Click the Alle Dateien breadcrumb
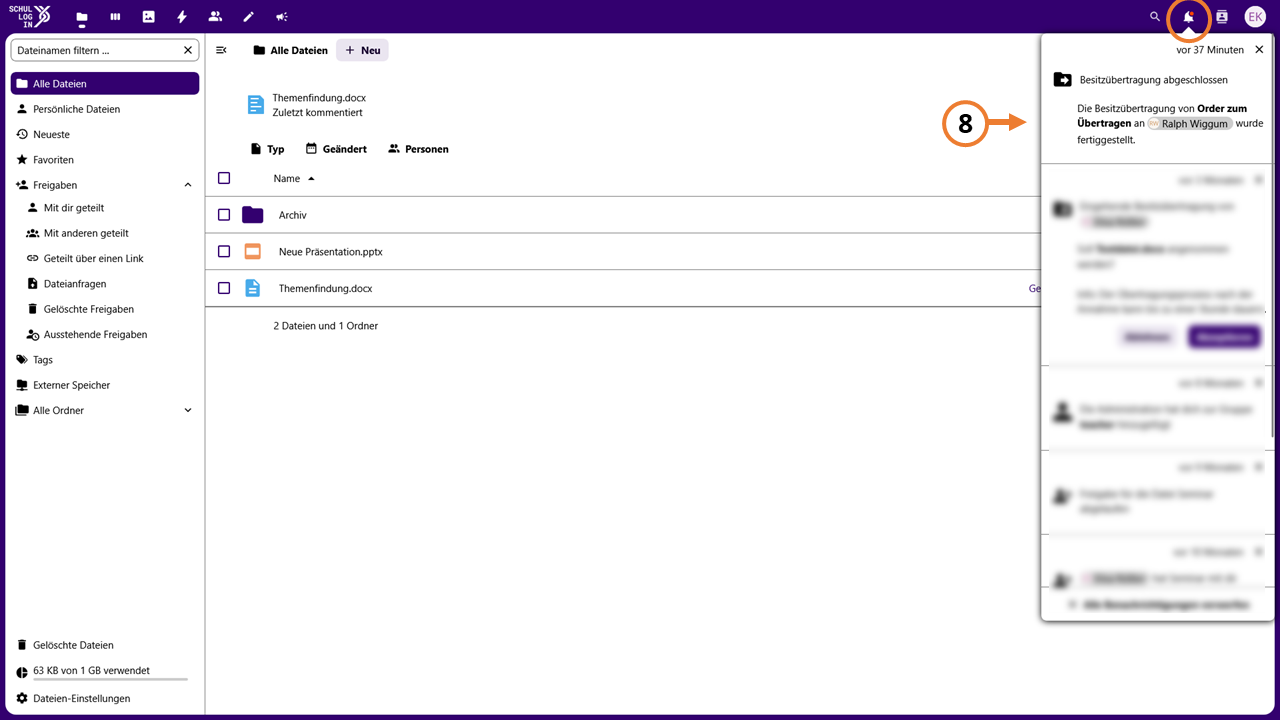Image resolution: width=1280 pixels, height=720 pixels. tap(290, 50)
